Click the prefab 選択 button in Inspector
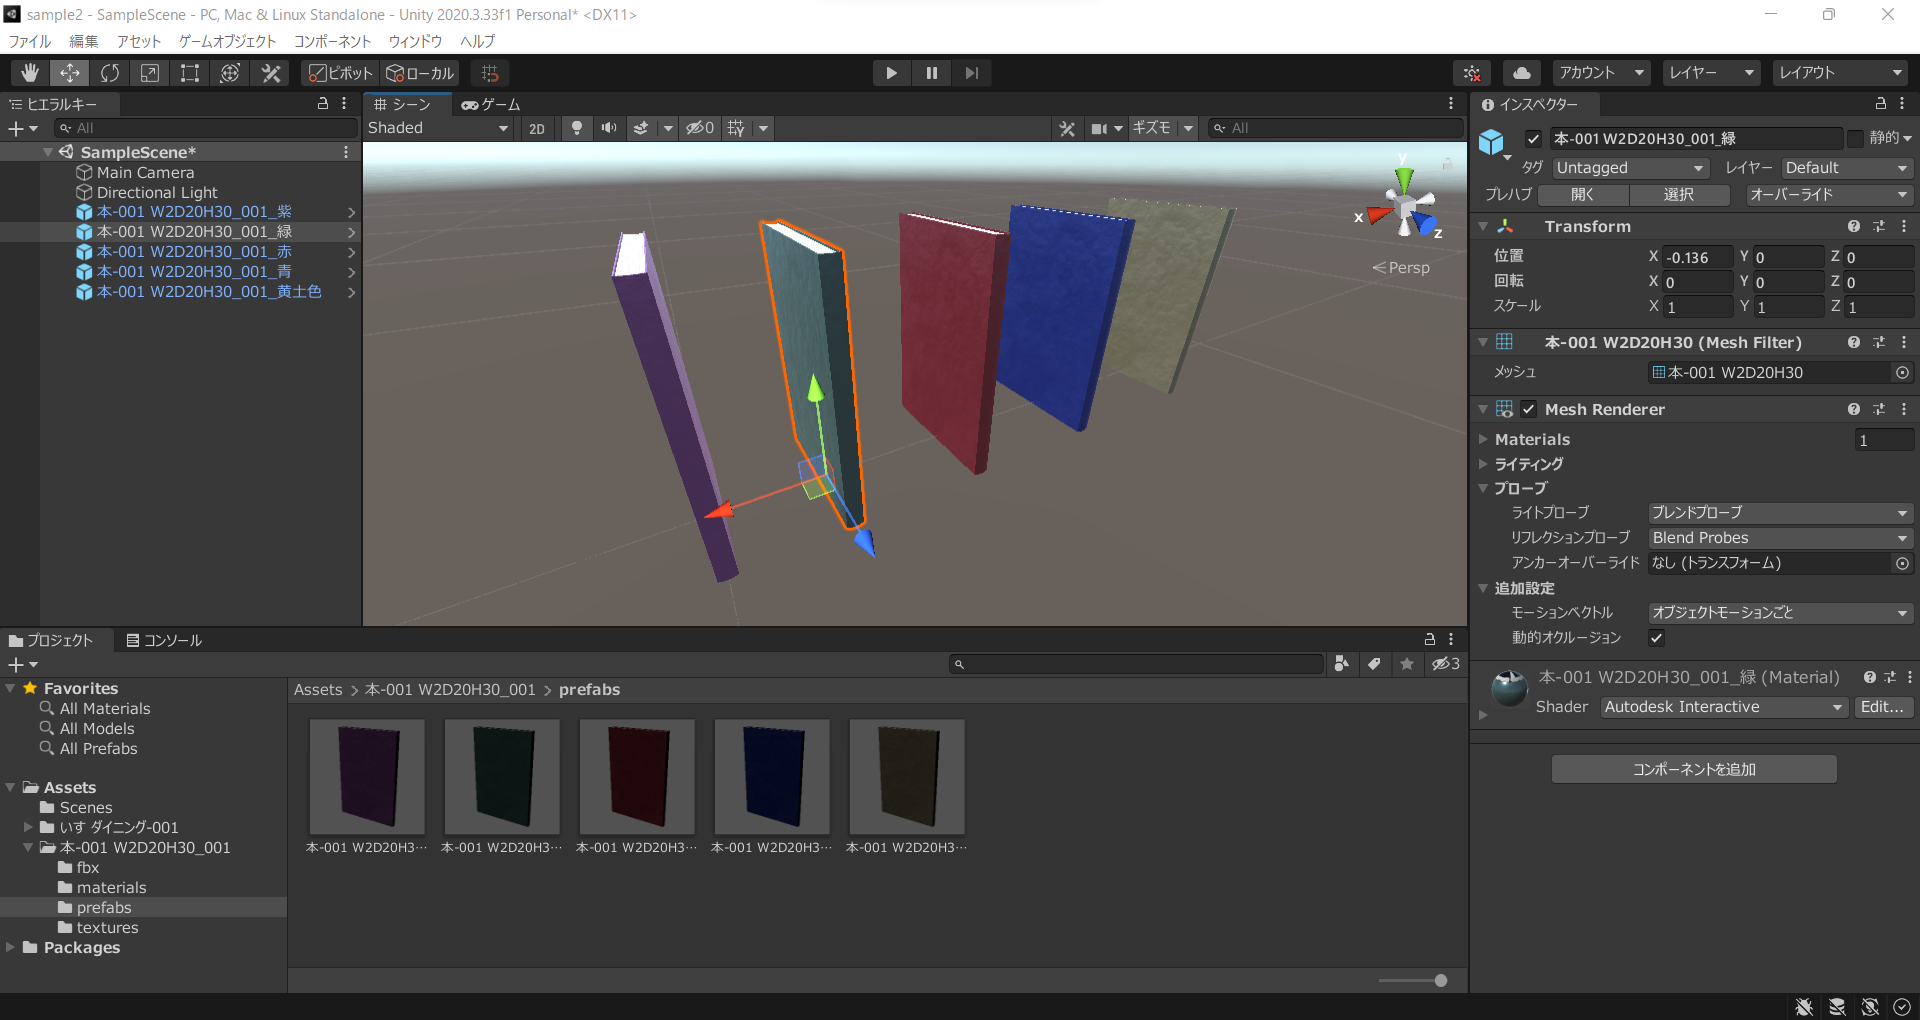The height and width of the screenshot is (1020, 1920). pos(1679,194)
